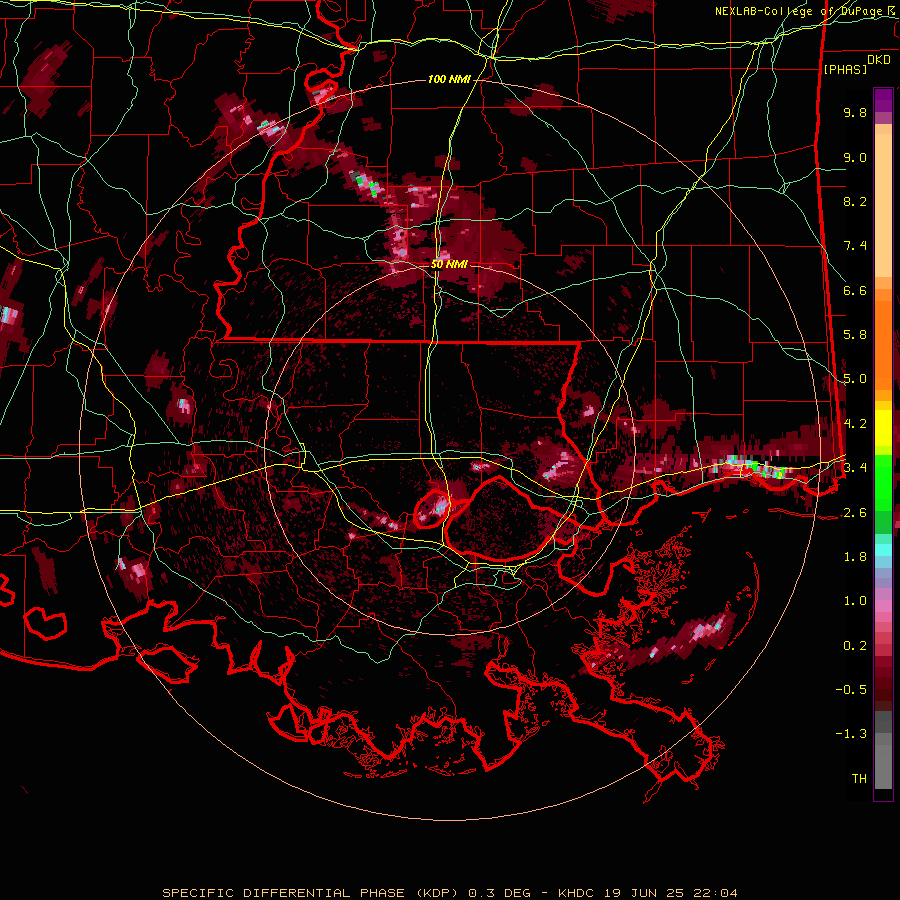Click the 8.2 legend value
The width and height of the screenshot is (900, 900).
point(855,201)
